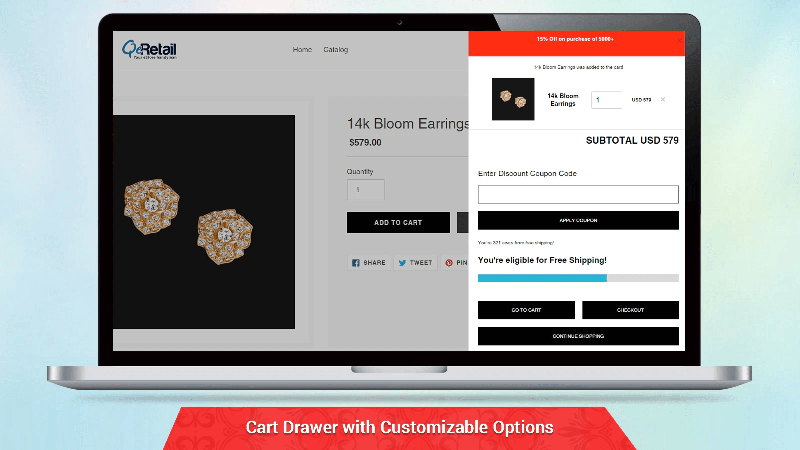Click the QeRetail logo
Image resolution: width=800 pixels, height=450 pixels.
click(149, 50)
